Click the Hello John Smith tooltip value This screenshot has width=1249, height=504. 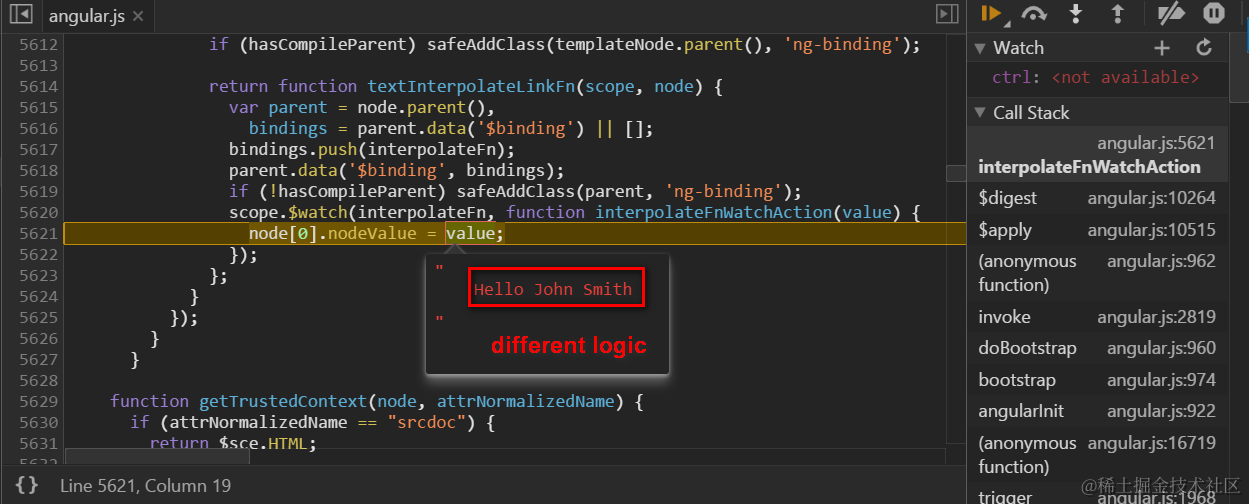coord(553,289)
